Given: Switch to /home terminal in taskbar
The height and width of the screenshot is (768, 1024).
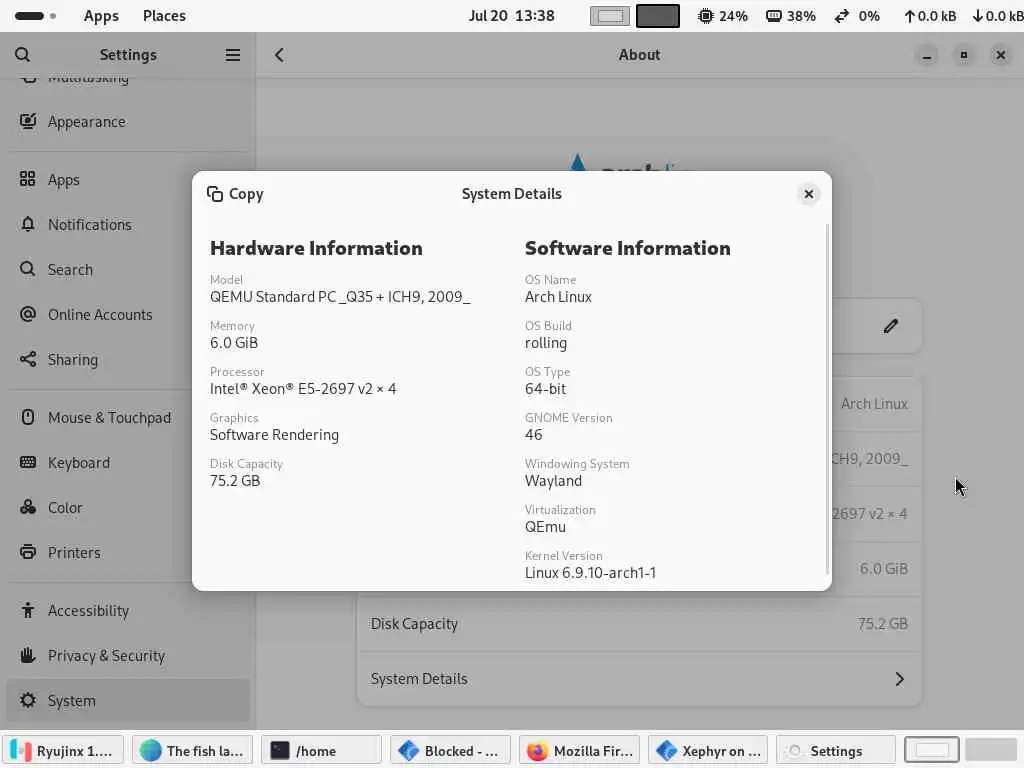Looking at the screenshot, I should [x=321, y=751].
